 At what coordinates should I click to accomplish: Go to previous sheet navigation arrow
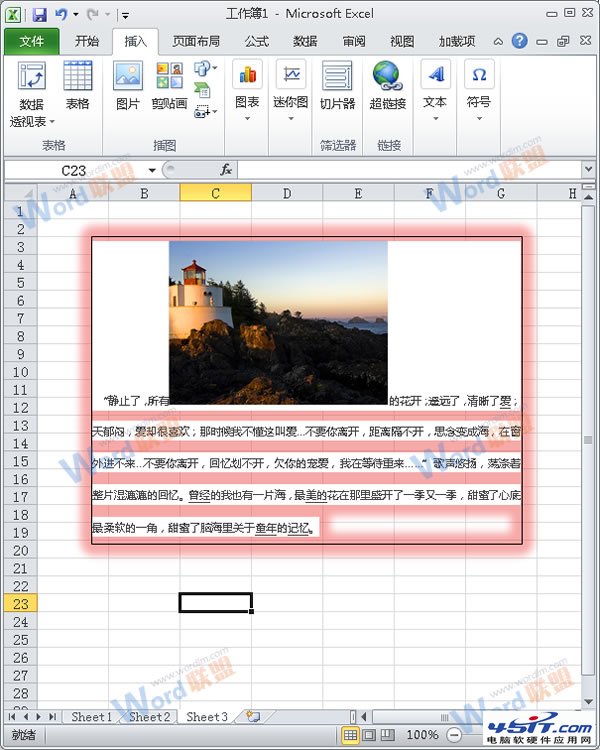click(x=25, y=717)
